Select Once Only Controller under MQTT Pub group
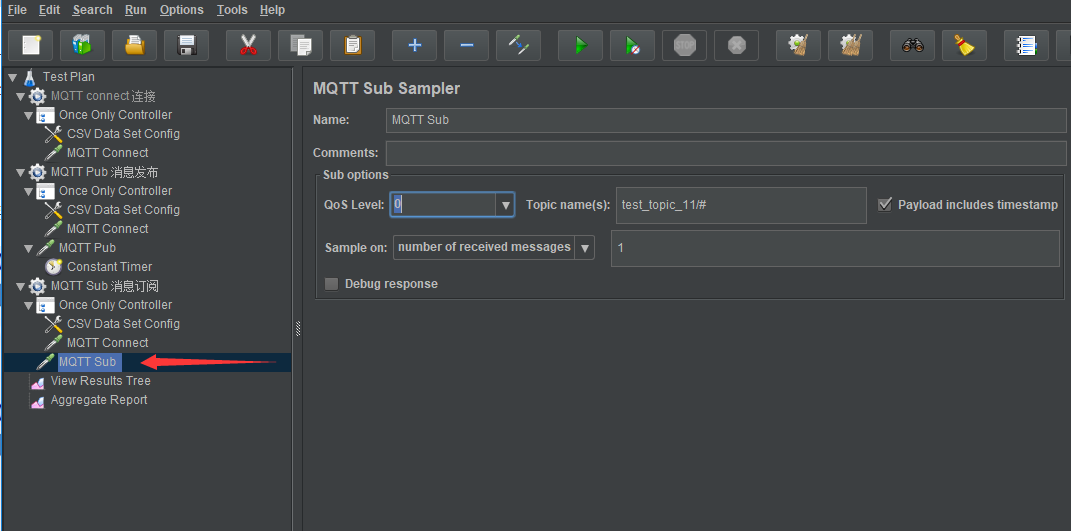 (115, 191)
